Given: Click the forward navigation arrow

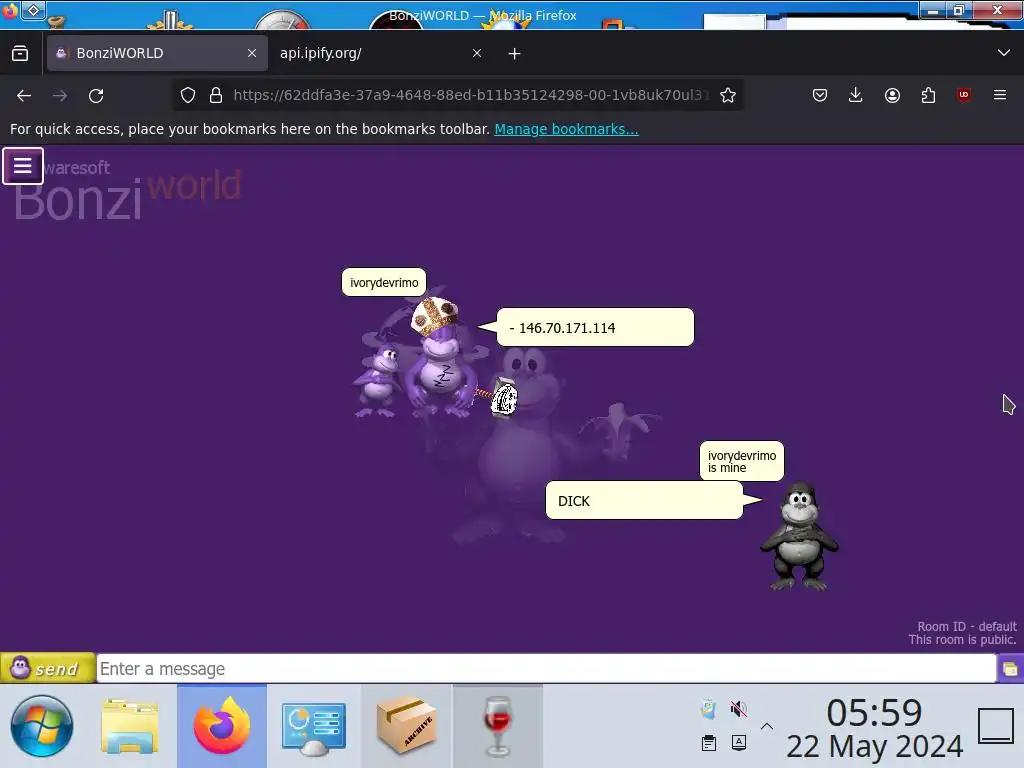Looking at the screenshot, I should point(60,96).
